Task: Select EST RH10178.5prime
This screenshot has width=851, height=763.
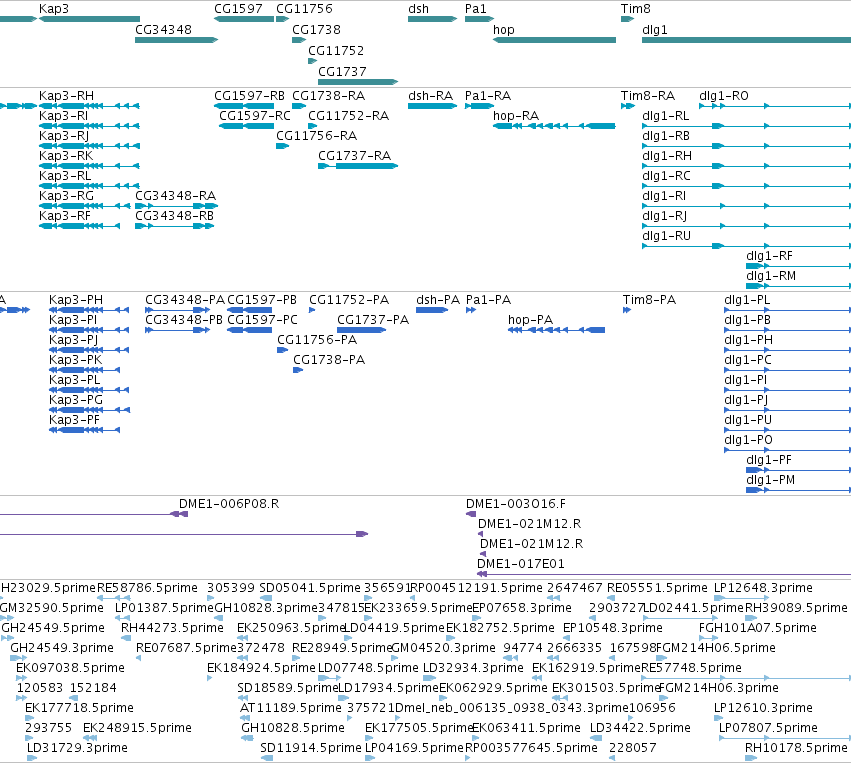Action: (x=796, y=748)
